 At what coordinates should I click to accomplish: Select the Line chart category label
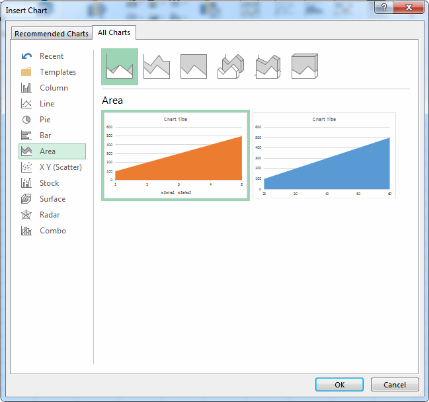(47, 104)
